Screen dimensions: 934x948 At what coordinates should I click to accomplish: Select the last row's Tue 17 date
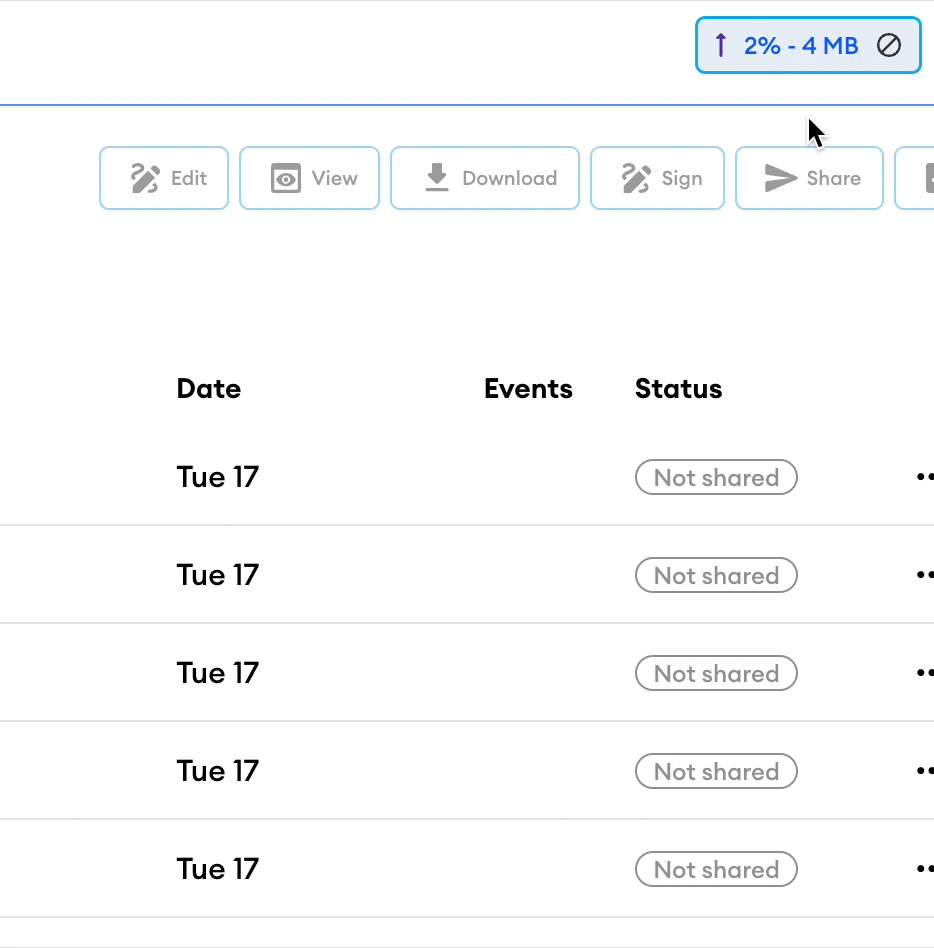(218, 869)
